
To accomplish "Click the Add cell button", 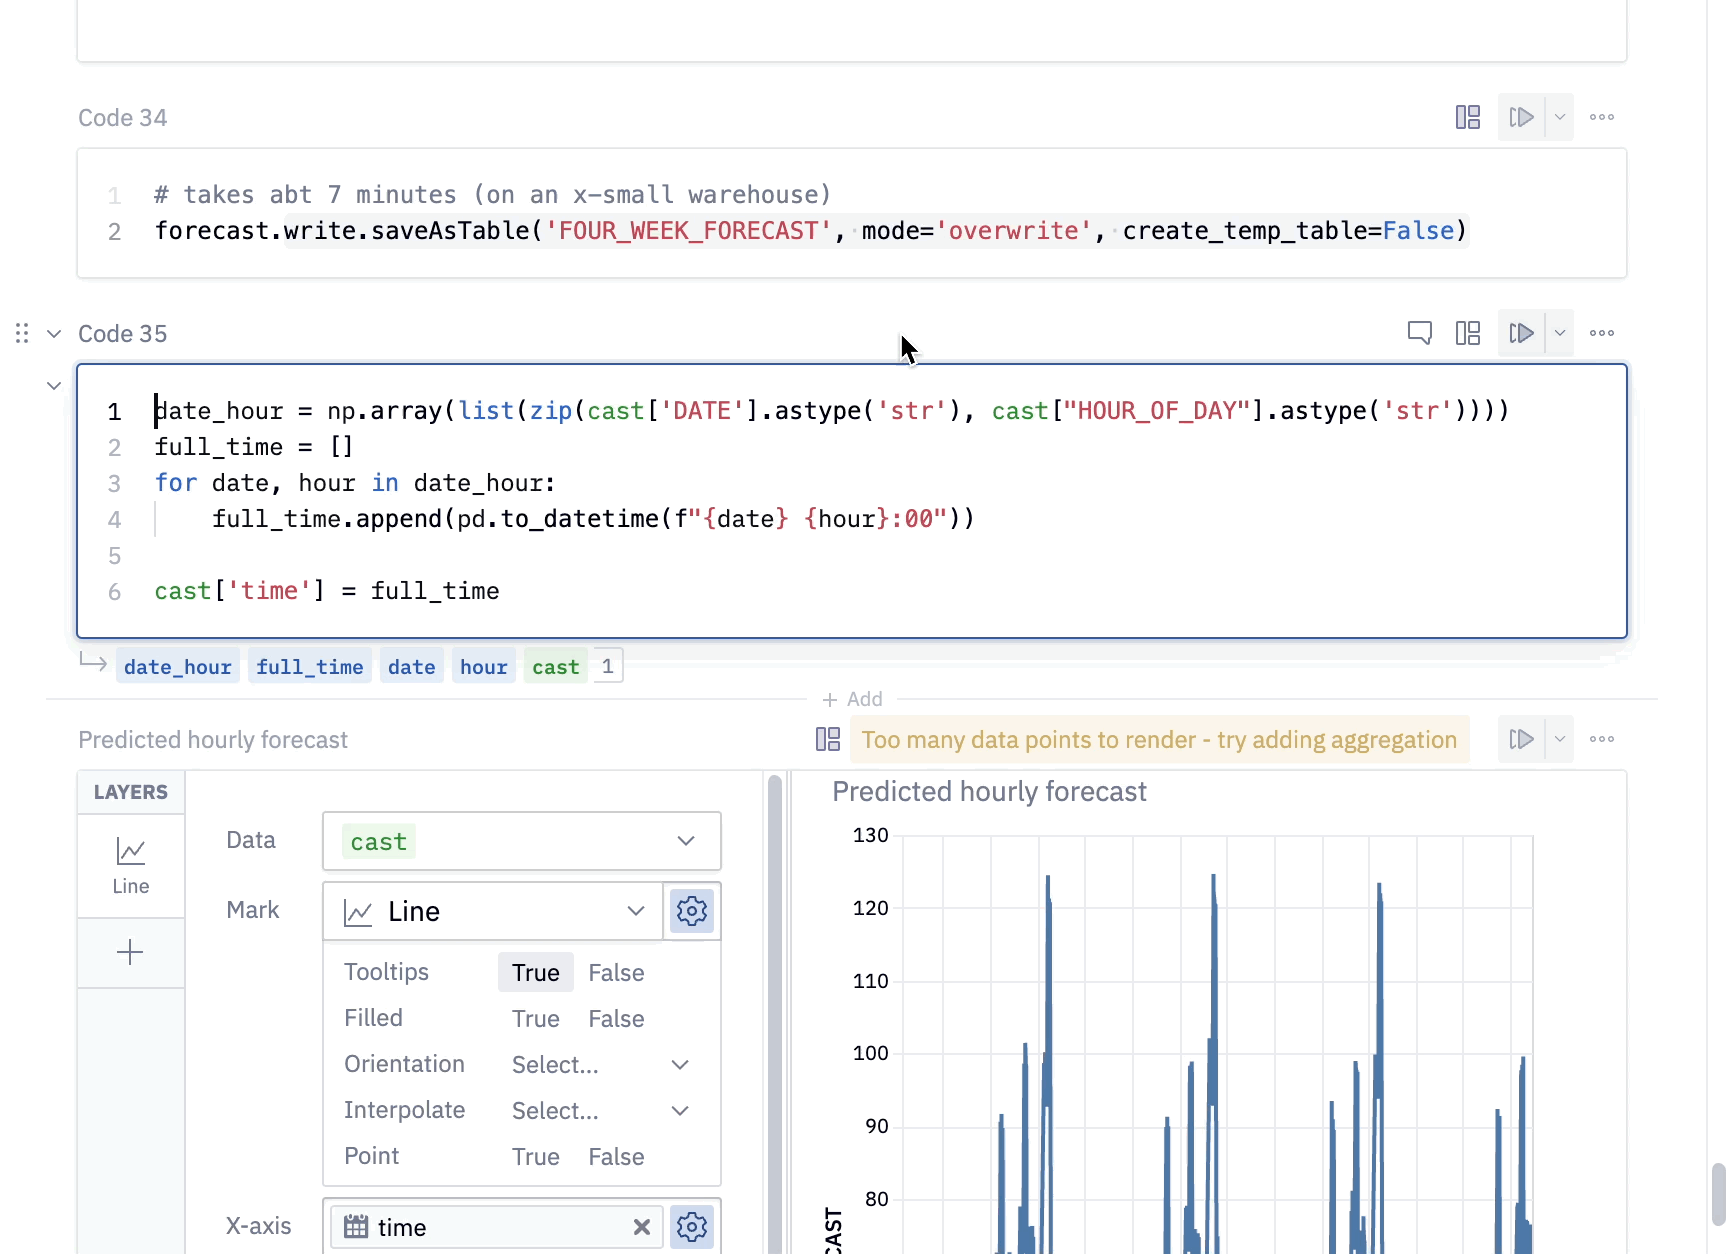I will tap(852, 699).
